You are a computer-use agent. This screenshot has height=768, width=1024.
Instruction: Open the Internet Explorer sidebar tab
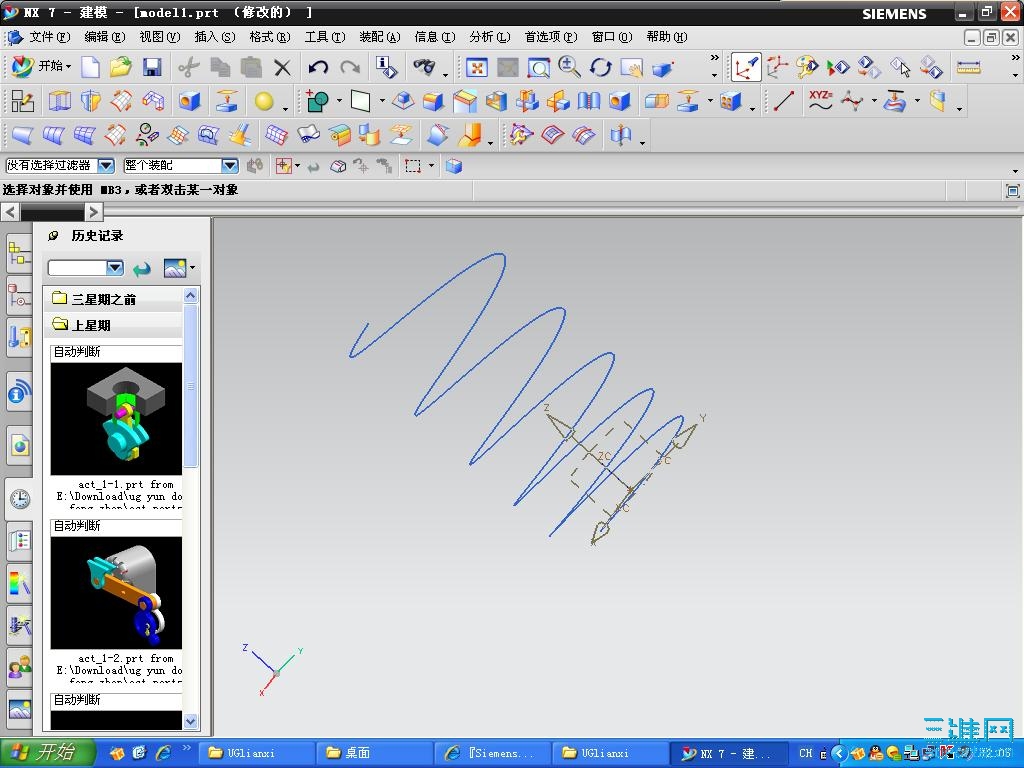(19, 447)
